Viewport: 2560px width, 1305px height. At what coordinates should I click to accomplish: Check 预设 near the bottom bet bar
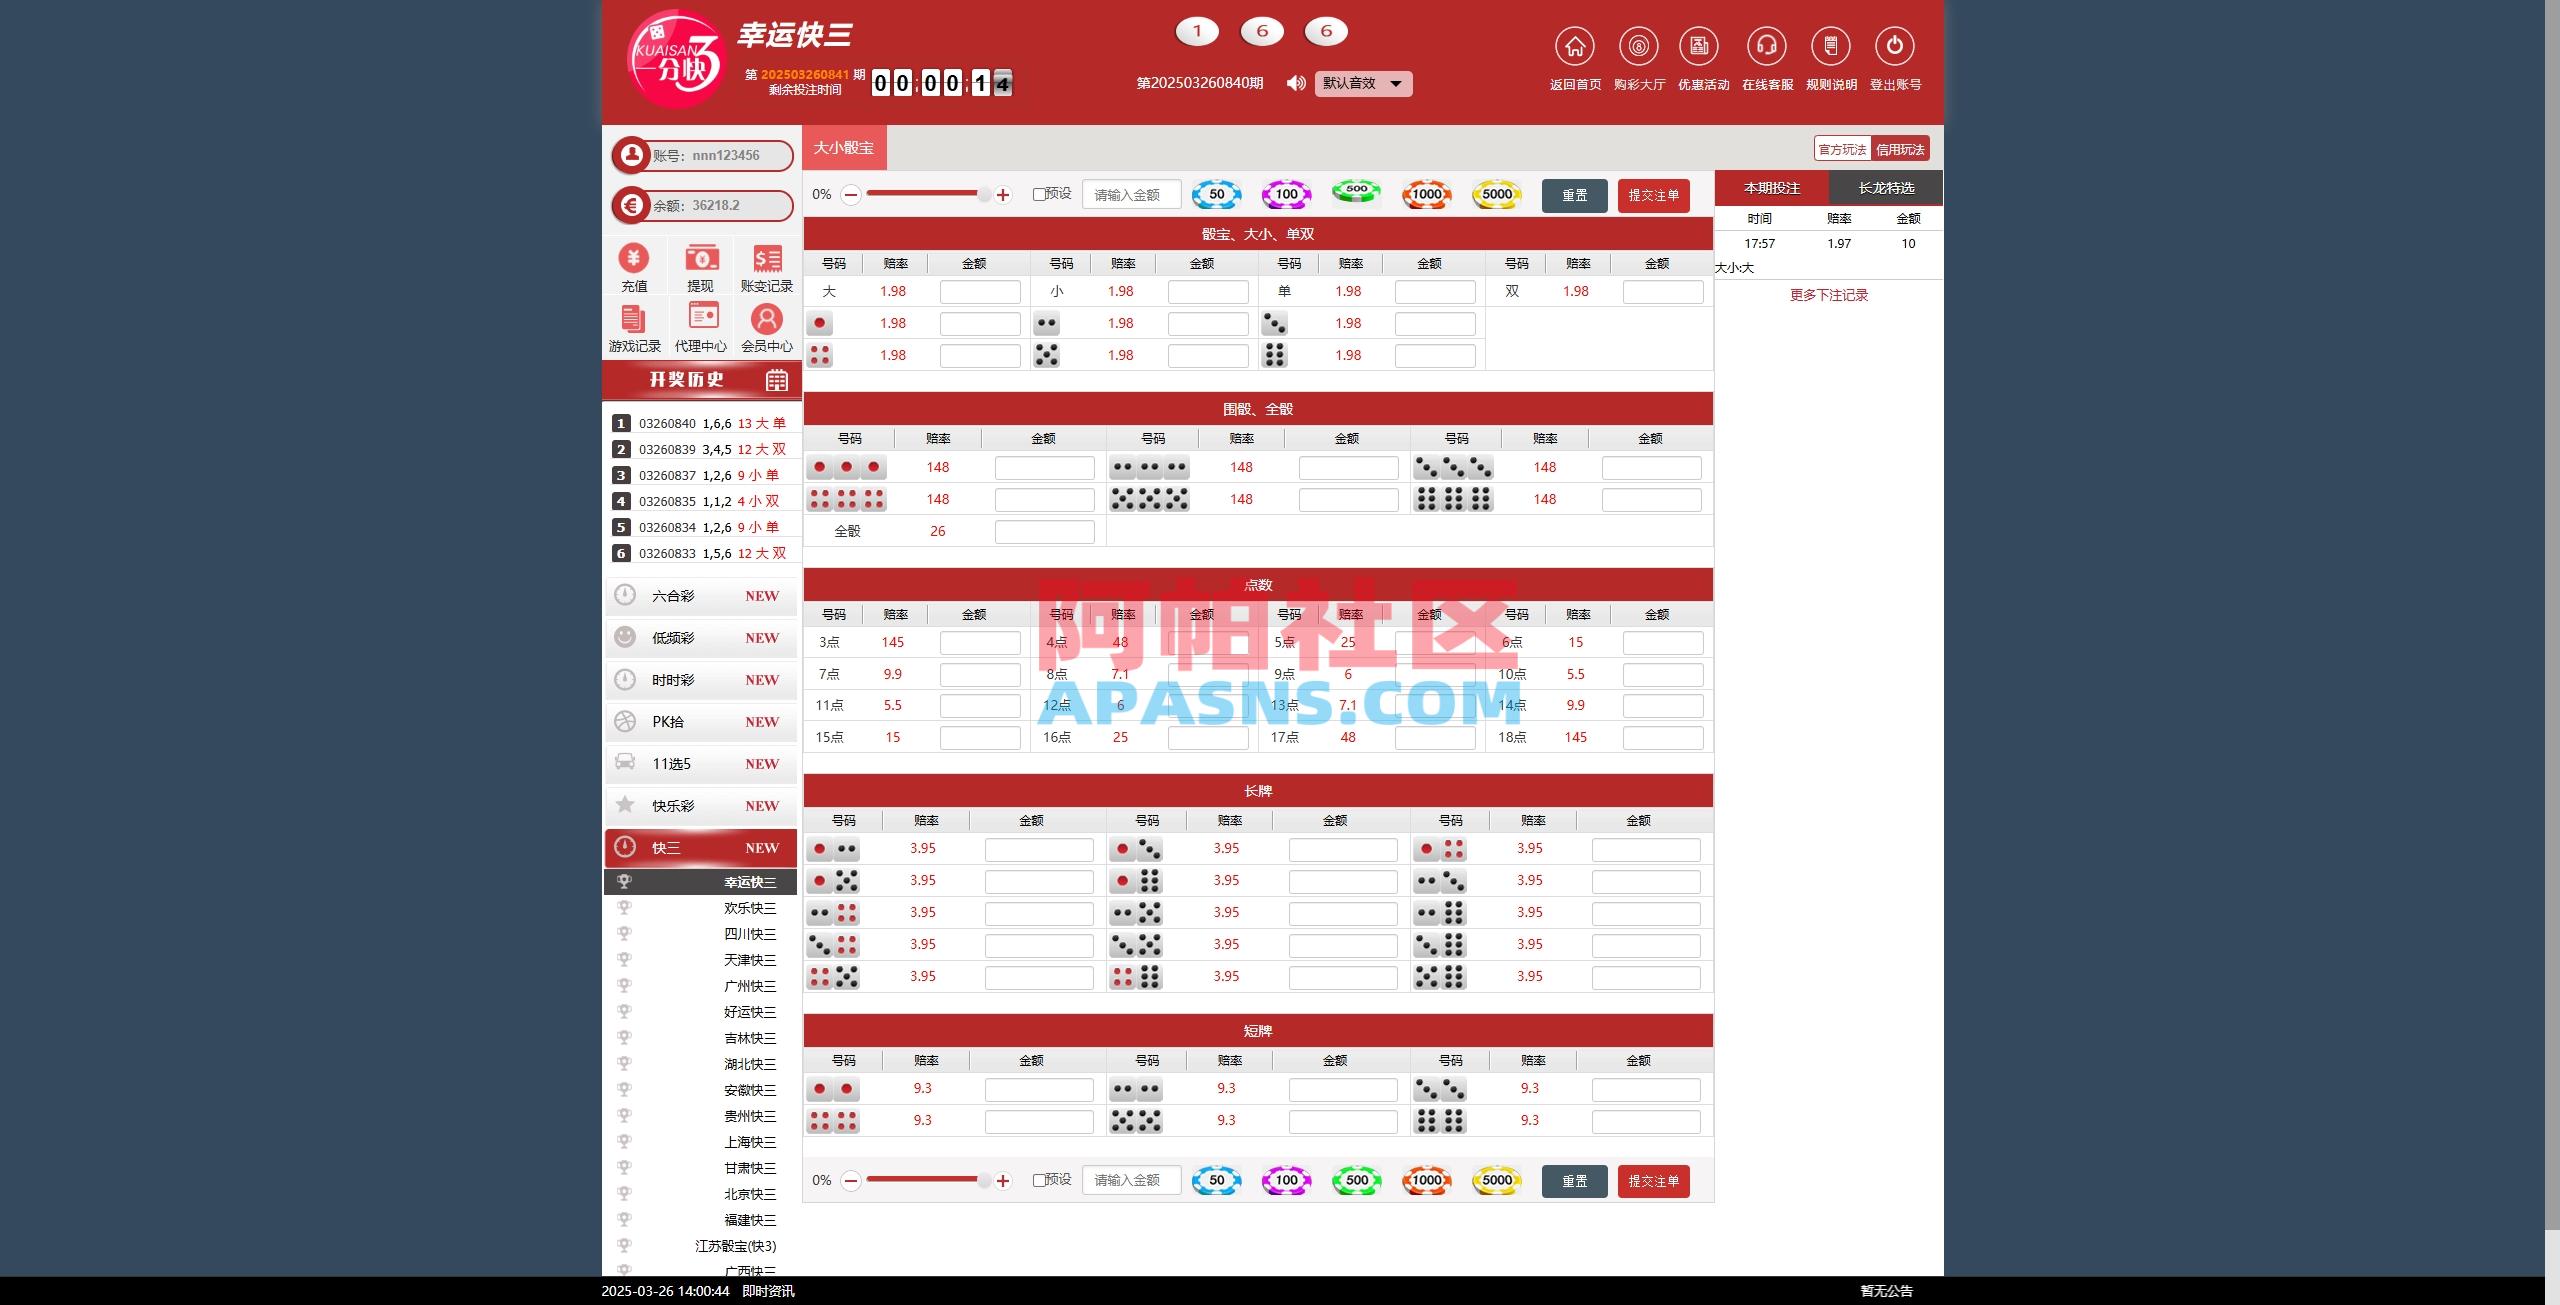(1038, 1180)
